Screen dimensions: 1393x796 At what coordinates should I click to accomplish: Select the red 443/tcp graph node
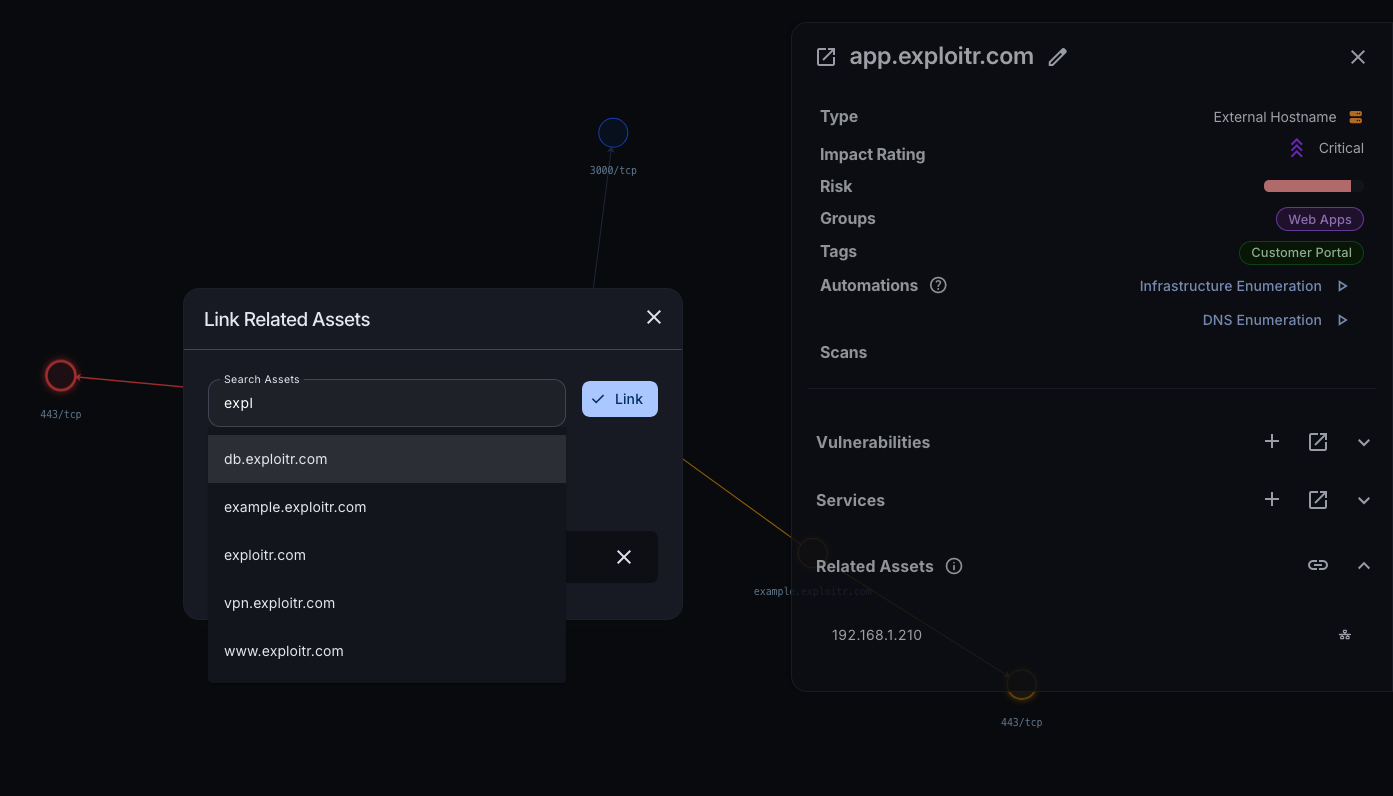pos(61,375)
